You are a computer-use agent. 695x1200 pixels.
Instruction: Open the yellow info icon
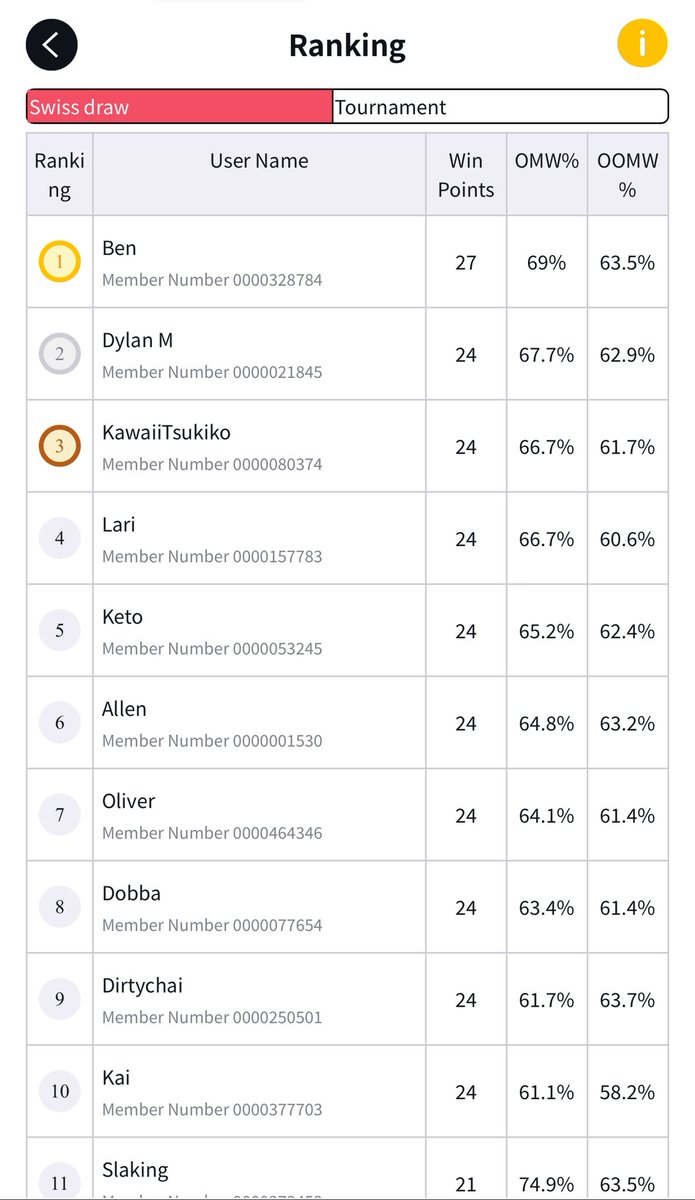(x=642, y=45)
